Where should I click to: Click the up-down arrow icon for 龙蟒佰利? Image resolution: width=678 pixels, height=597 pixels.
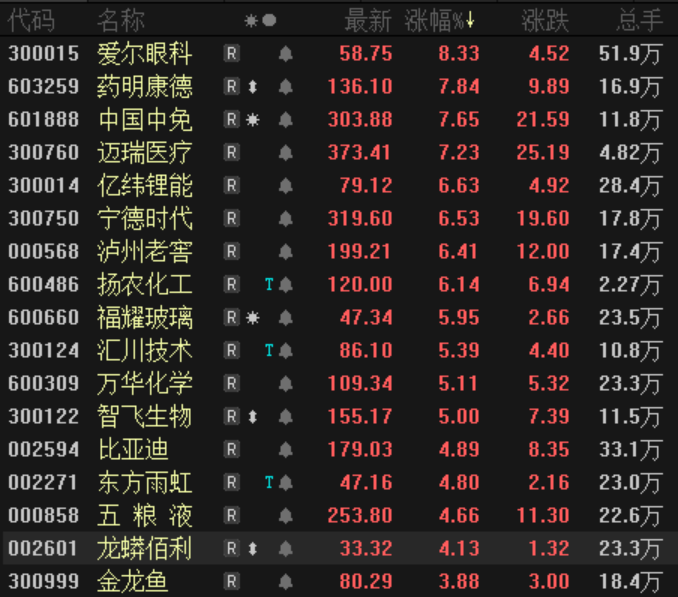pyautogui.click(x=253, y=548)
